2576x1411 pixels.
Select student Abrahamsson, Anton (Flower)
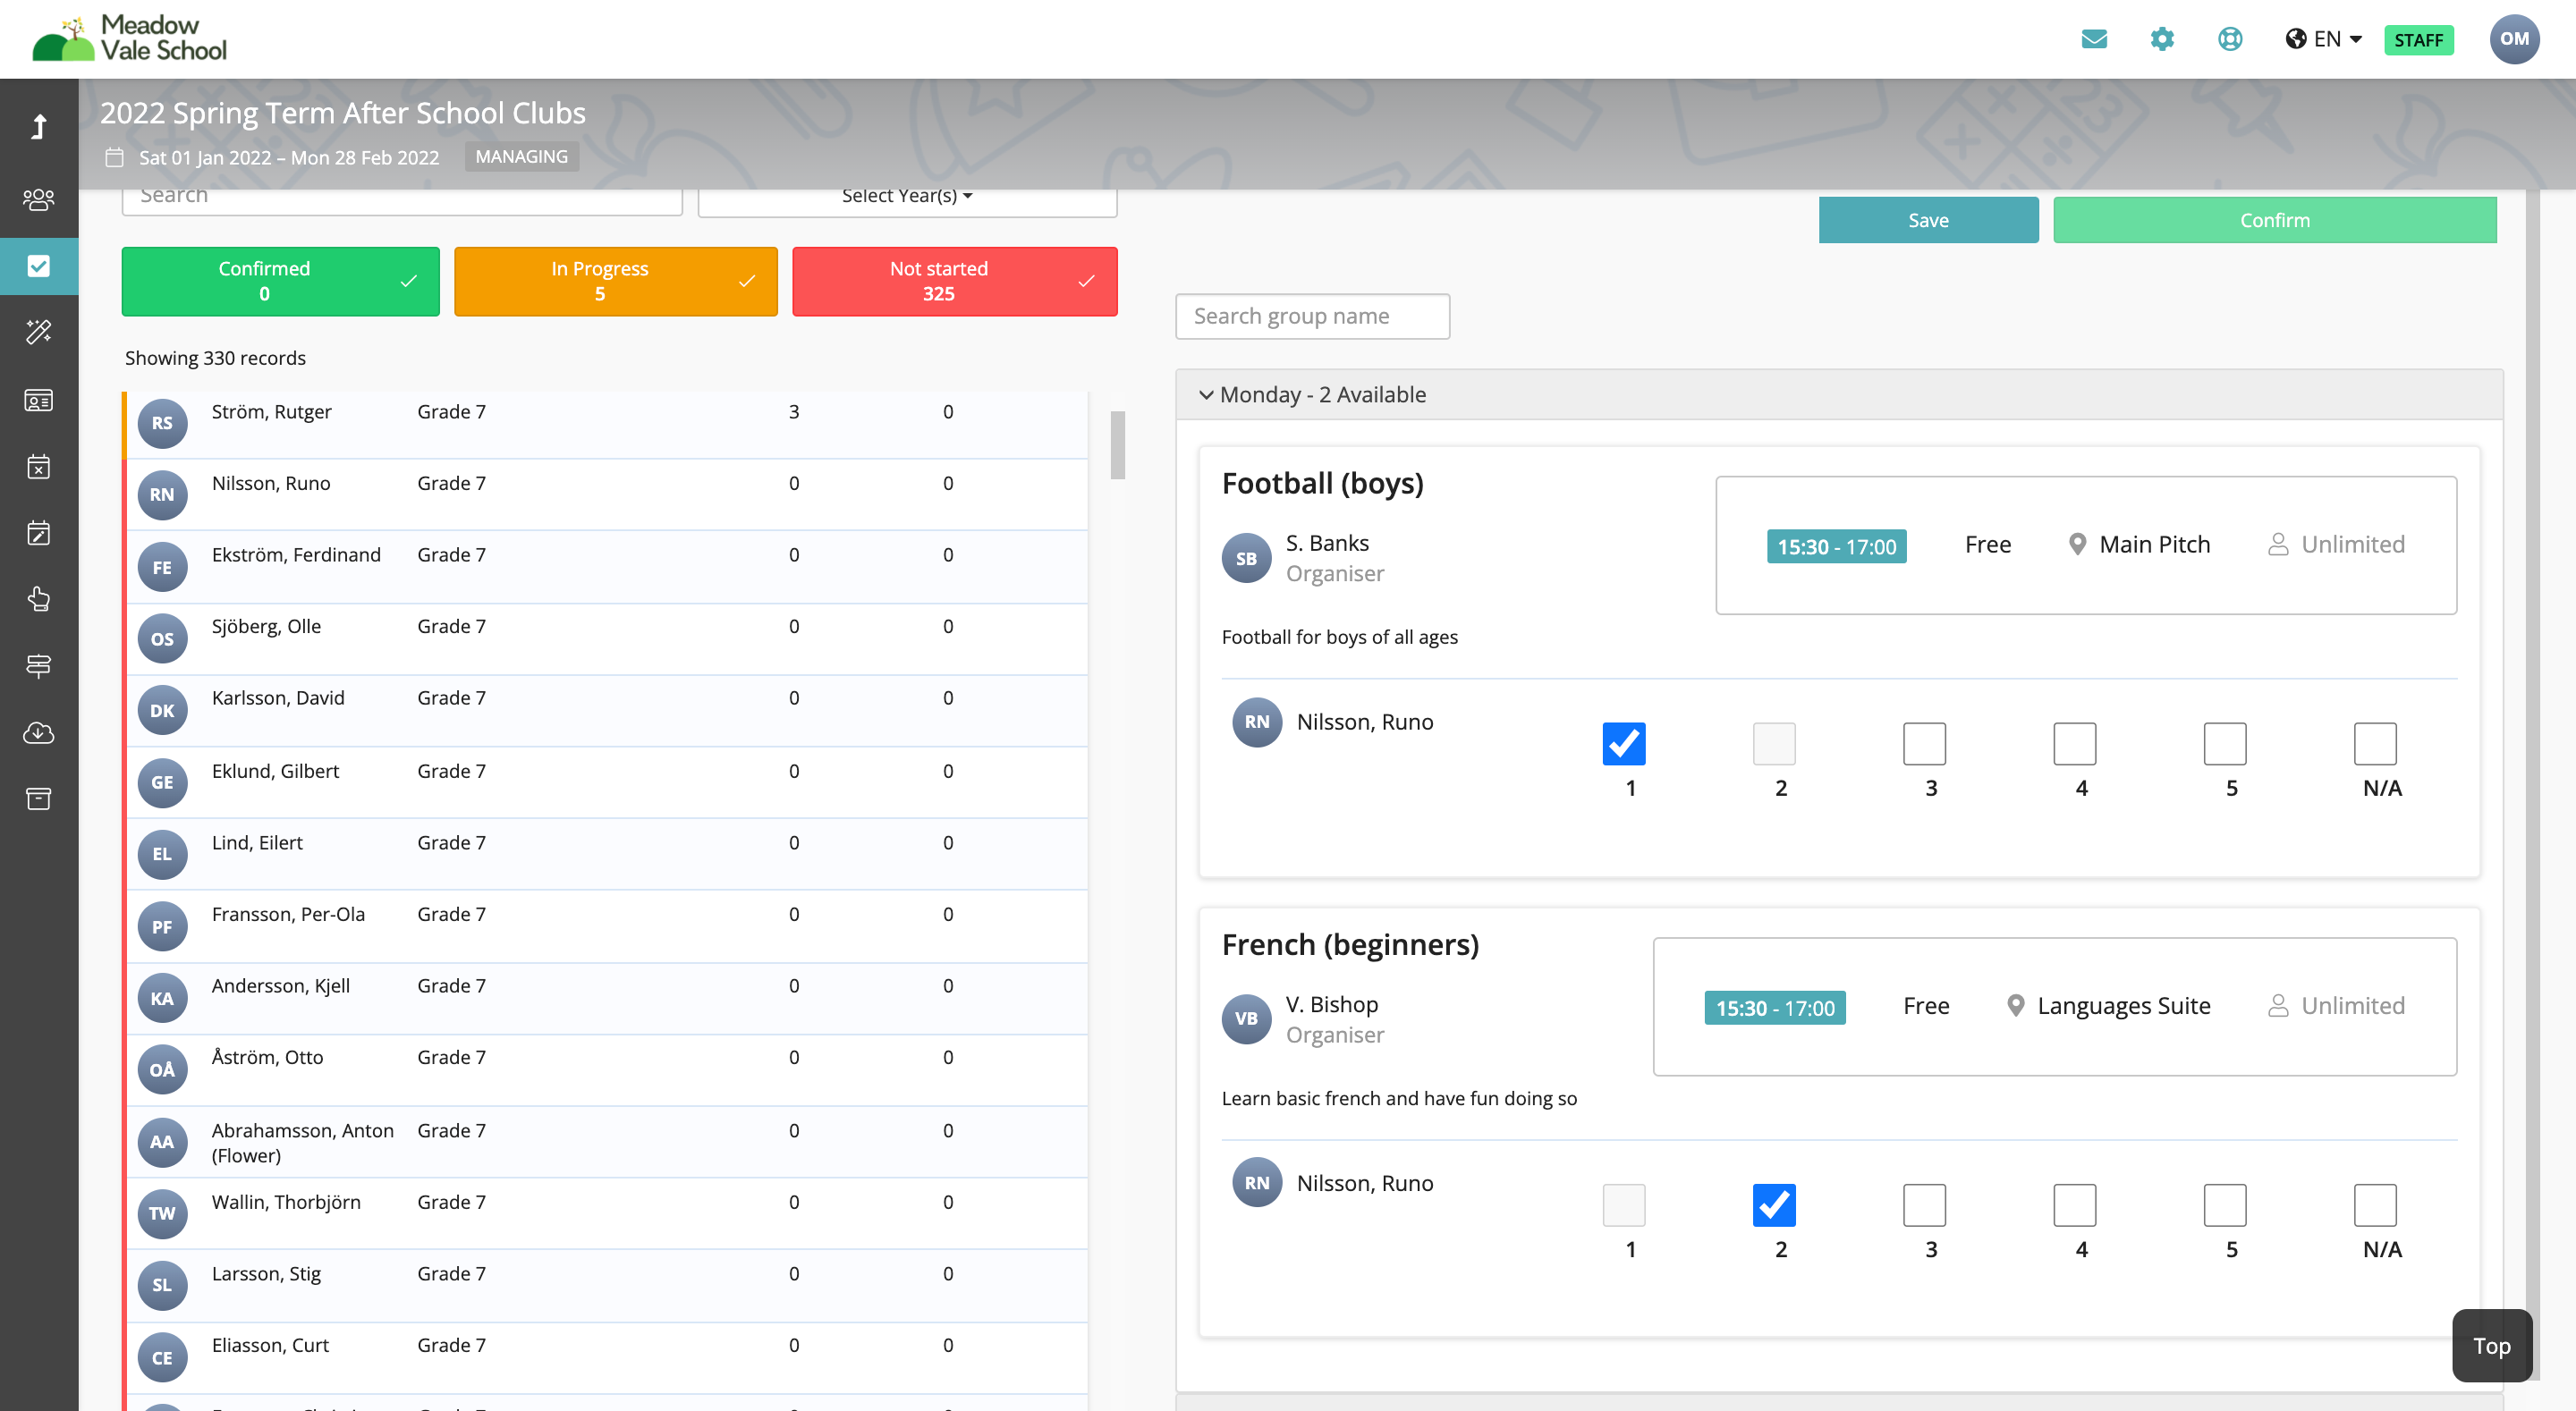(606, 1142)
